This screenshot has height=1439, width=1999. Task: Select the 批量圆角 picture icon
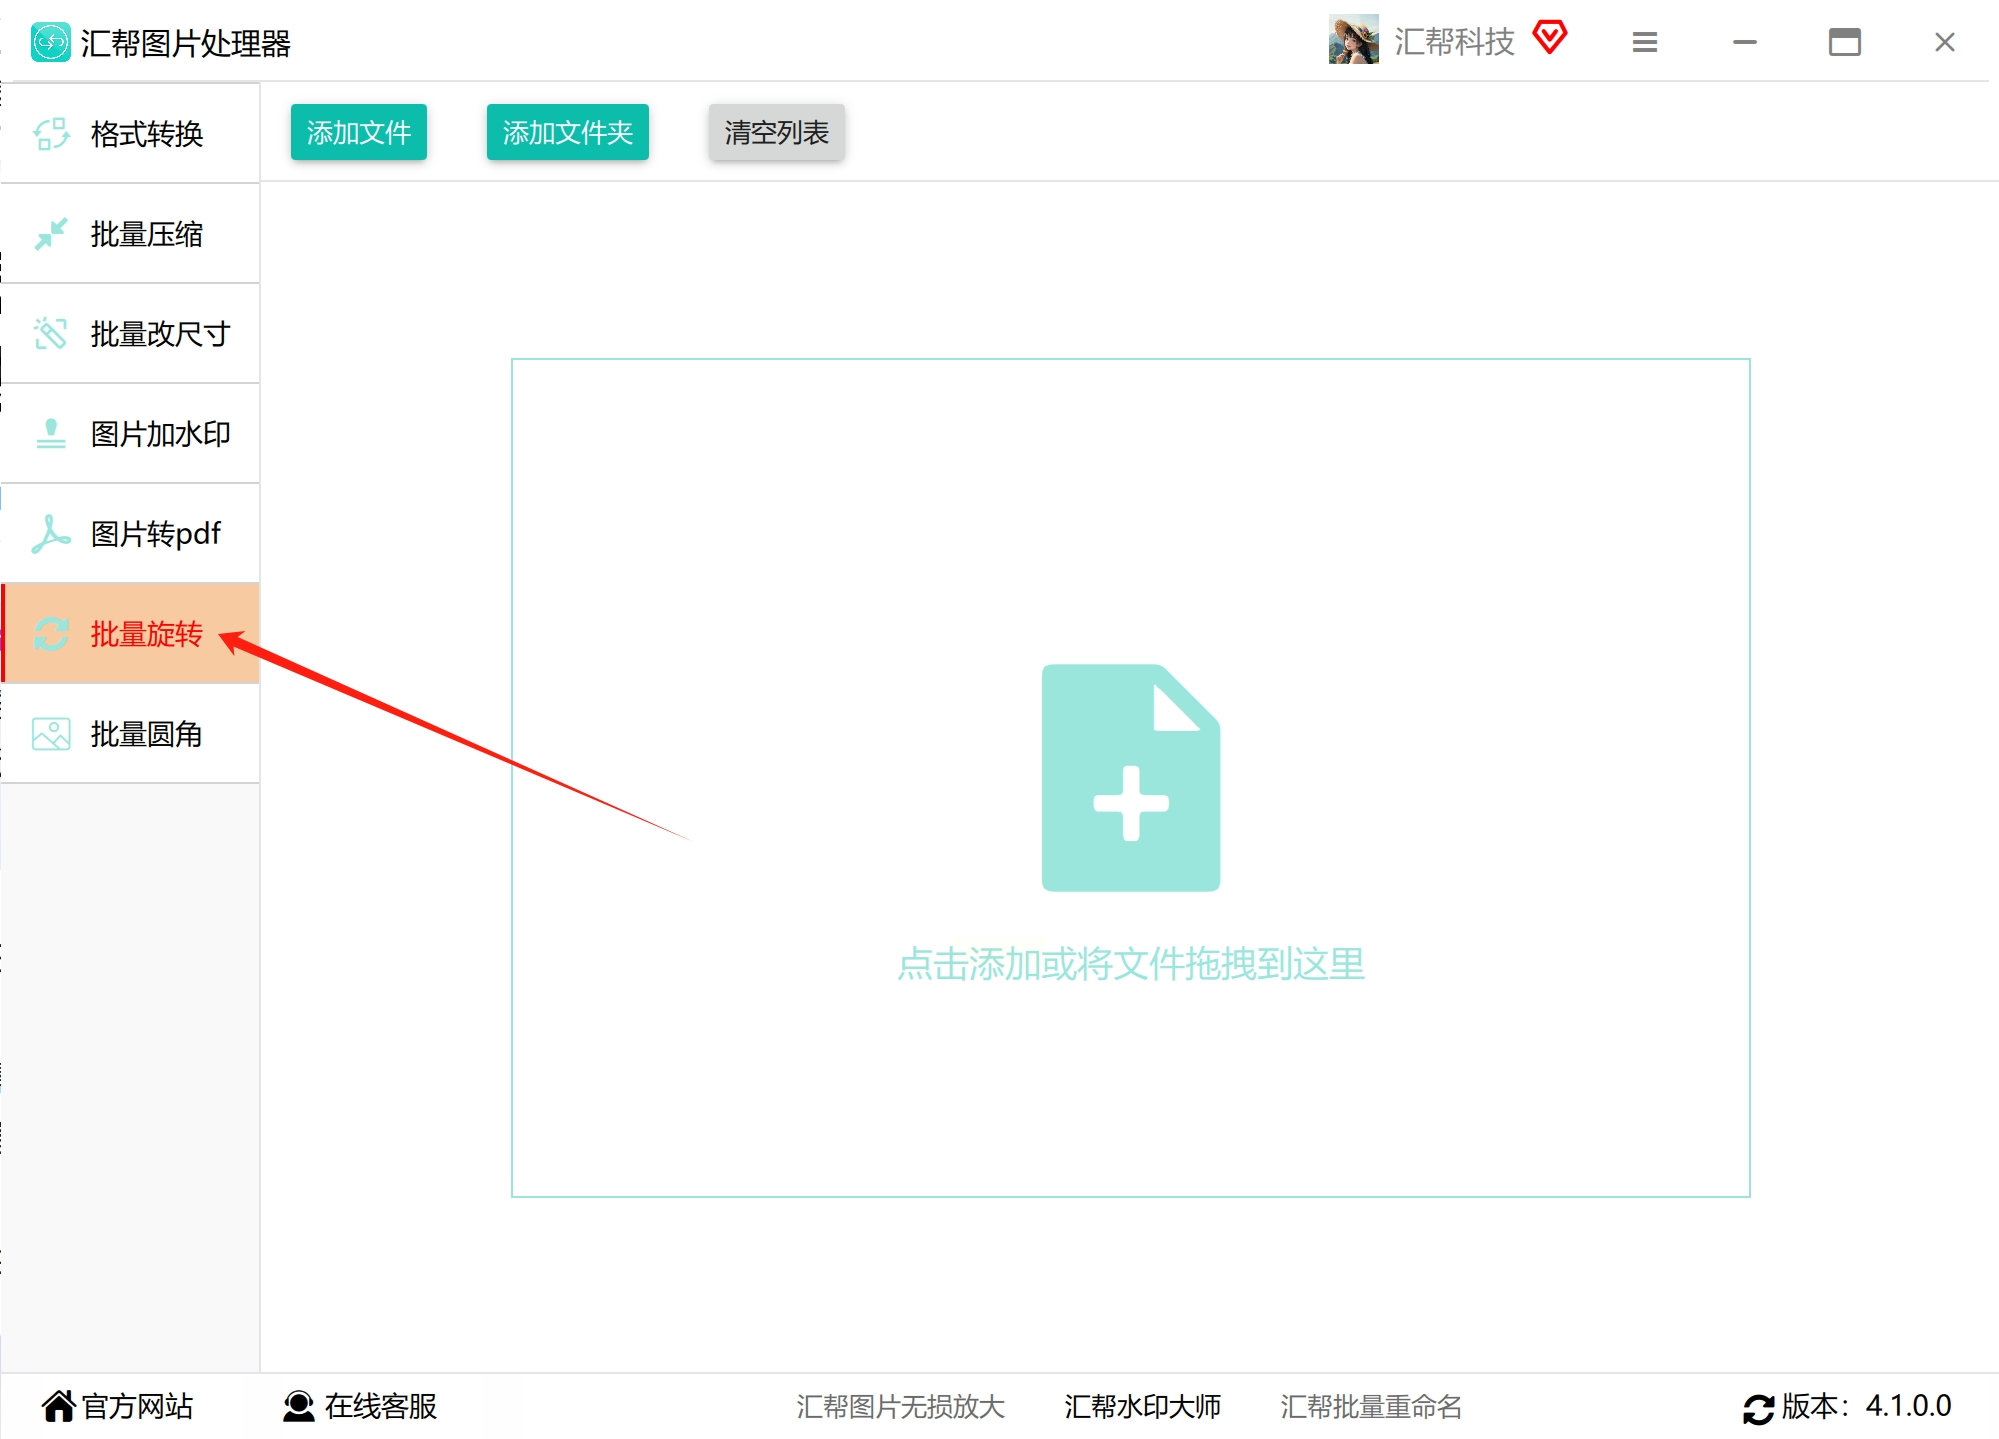[51, 734]
